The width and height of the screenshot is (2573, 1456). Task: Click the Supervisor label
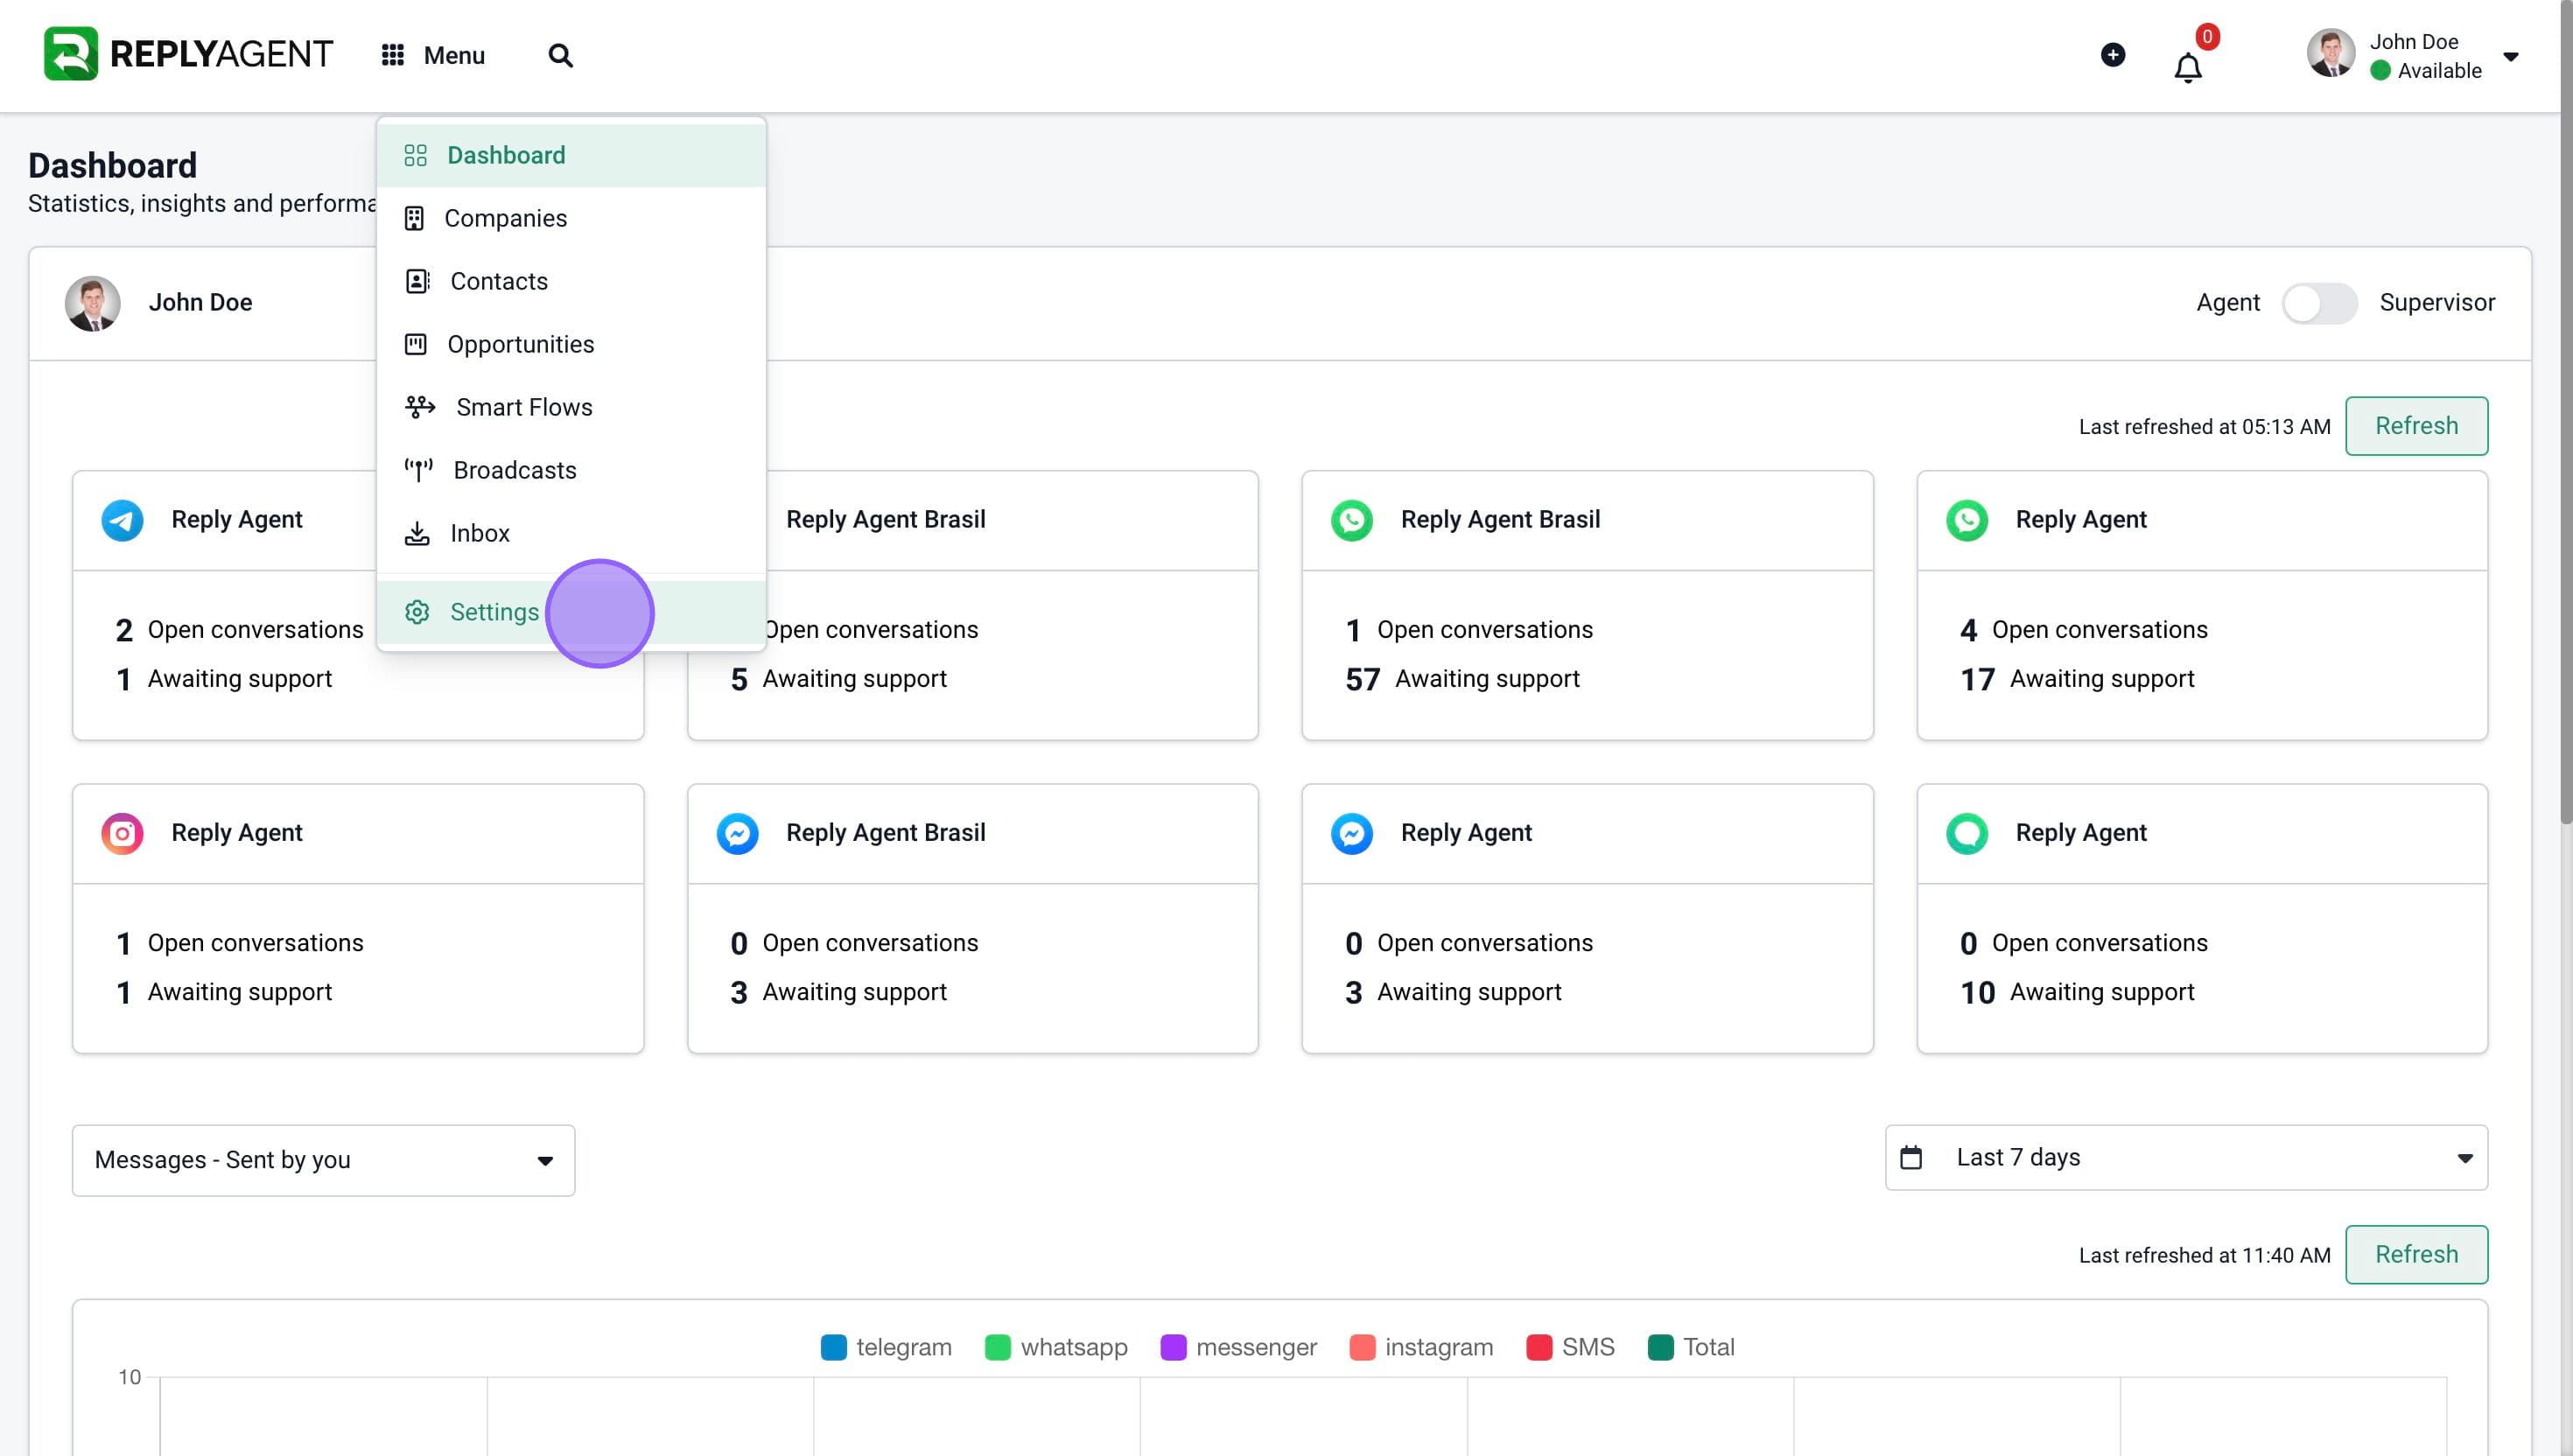tap(2437, 303)
